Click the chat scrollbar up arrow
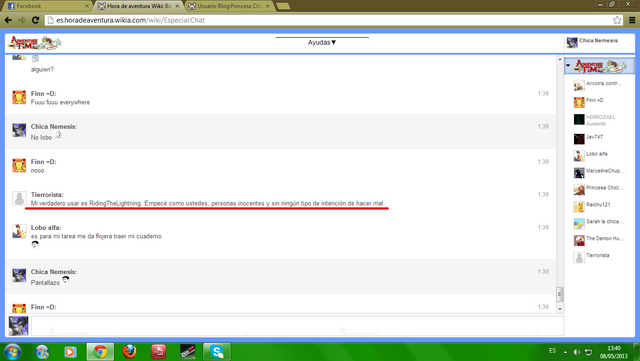The image size is (640, 361). (560, 60)
